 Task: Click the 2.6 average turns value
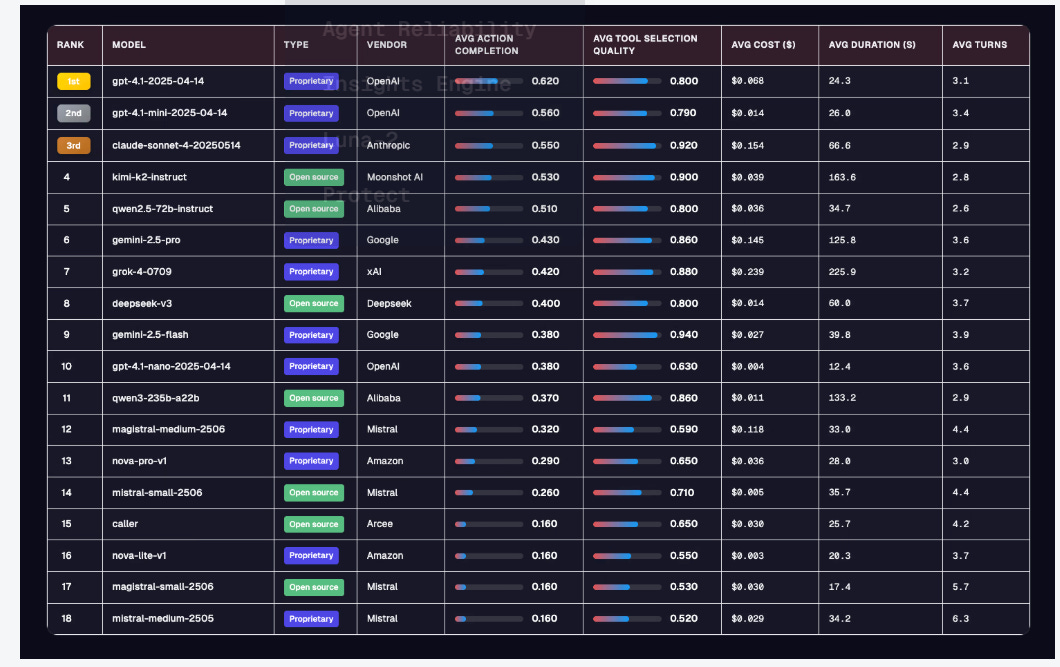coord(961,209)
